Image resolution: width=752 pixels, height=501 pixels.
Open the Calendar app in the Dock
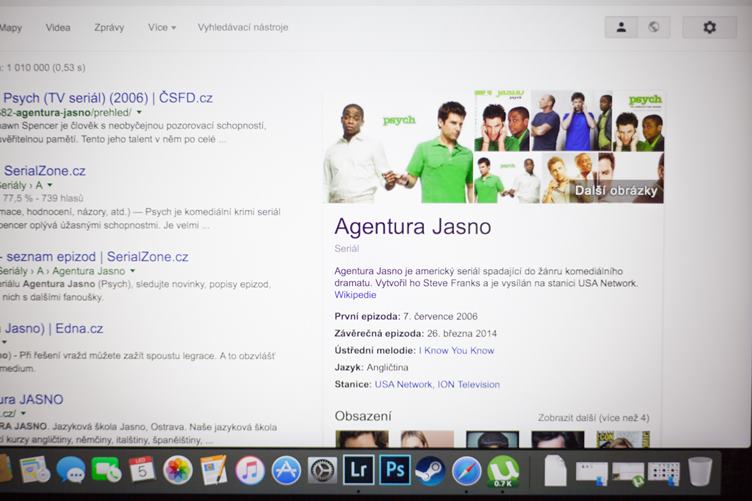coord(142,469)
